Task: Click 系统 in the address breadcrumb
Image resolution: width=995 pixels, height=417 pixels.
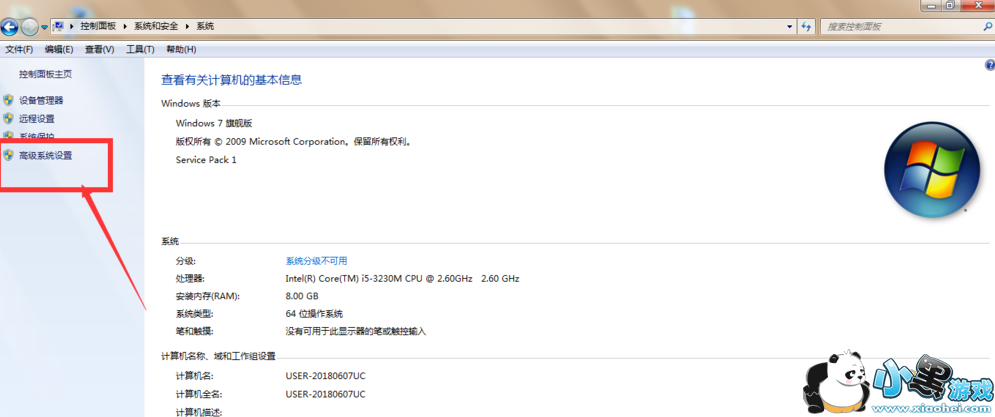Action: pos(205,26)
